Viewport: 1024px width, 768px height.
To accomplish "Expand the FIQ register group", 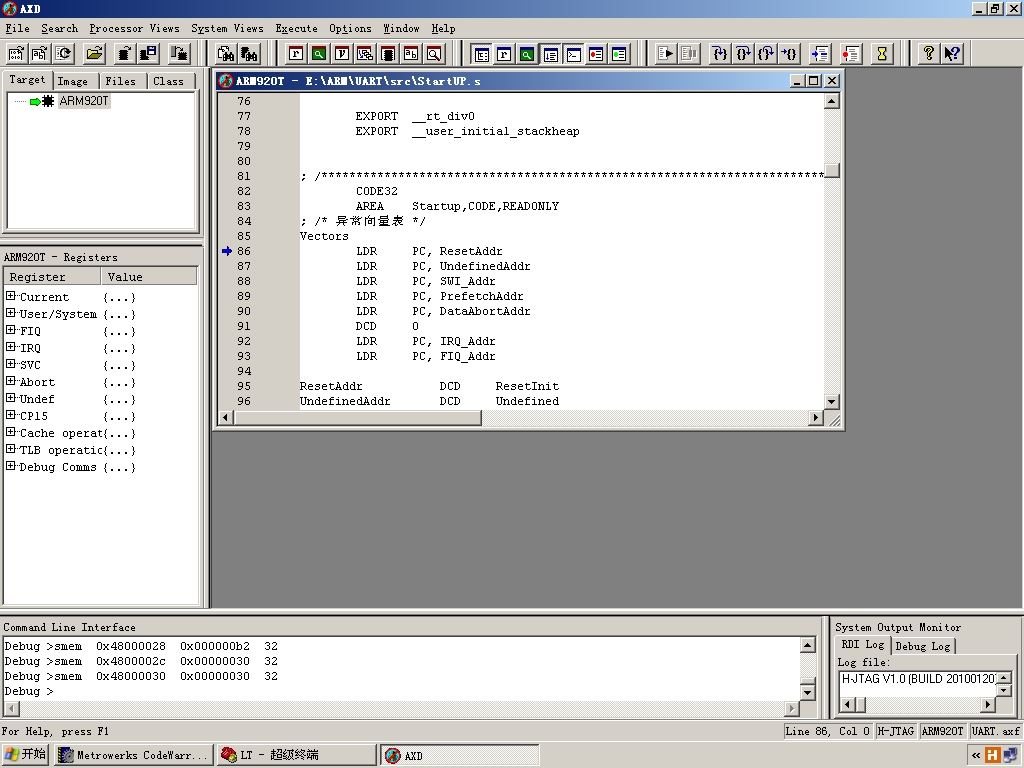I will click(10, 330).
